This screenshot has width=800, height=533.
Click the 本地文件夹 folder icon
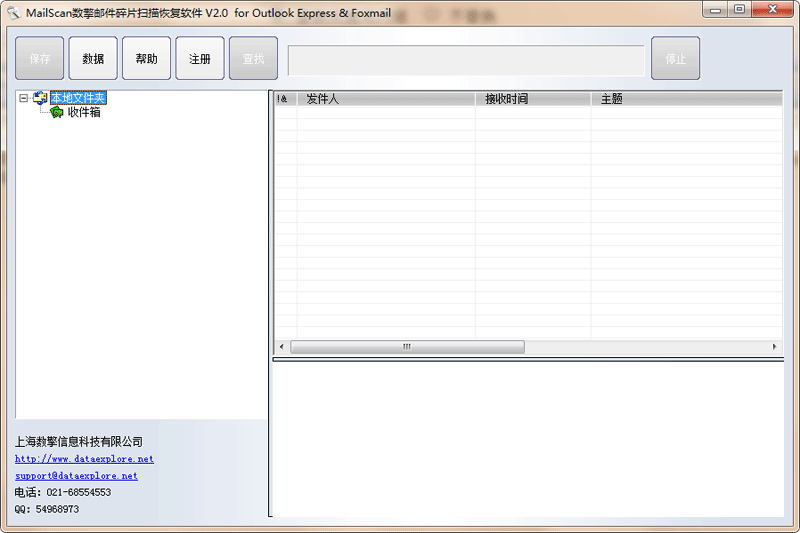coord(40,97)
